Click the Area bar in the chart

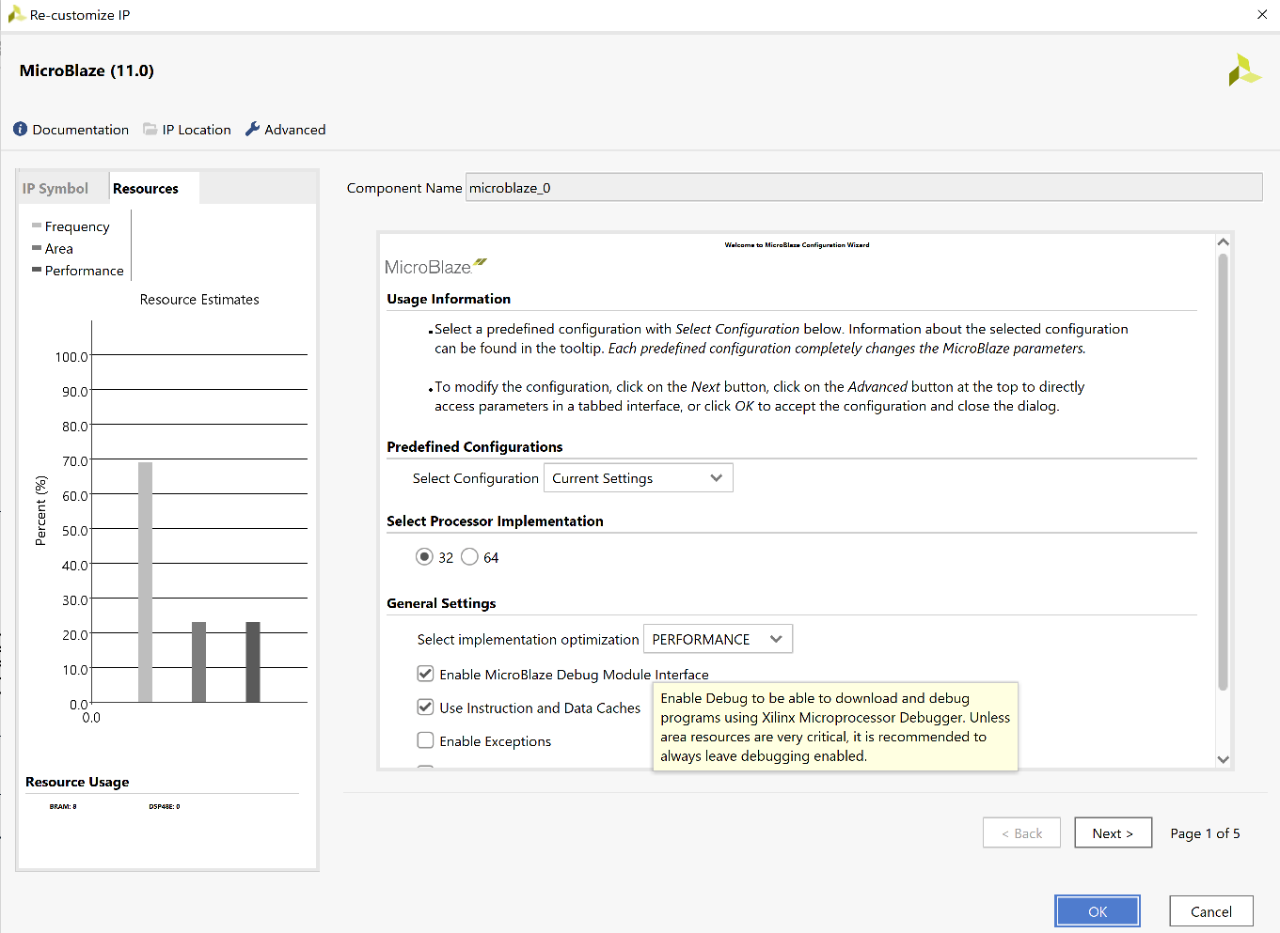(x=199, y=662)
